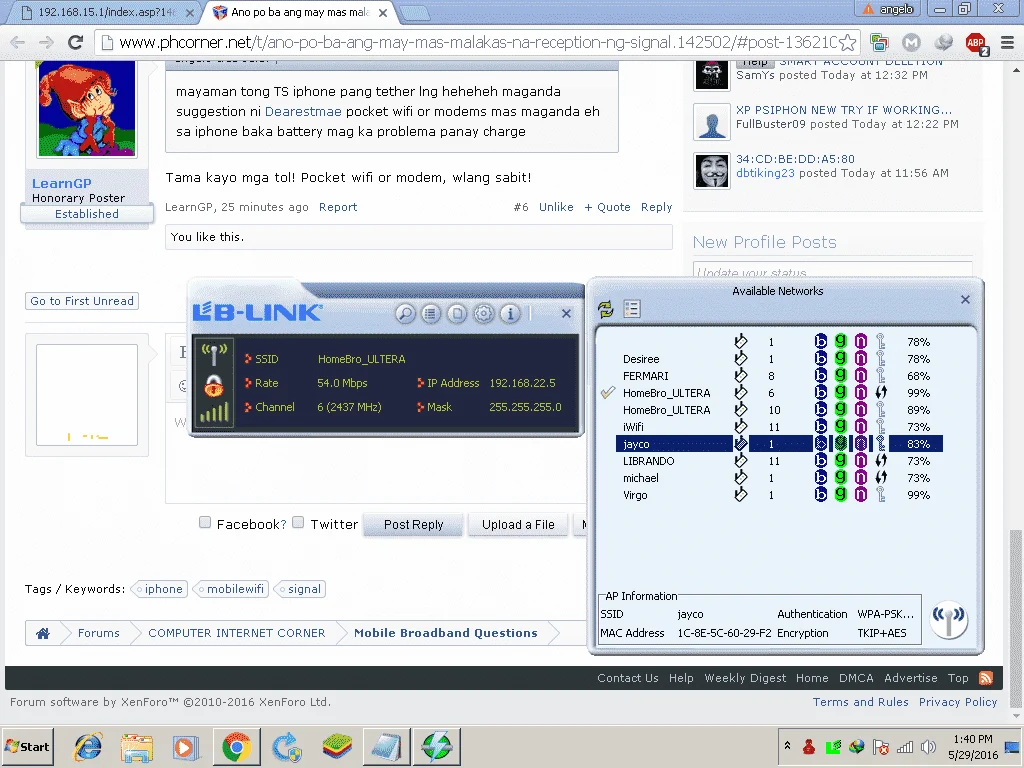Select the Desiree network row
Screen dimensions: 1024x768
pos(779,359)
